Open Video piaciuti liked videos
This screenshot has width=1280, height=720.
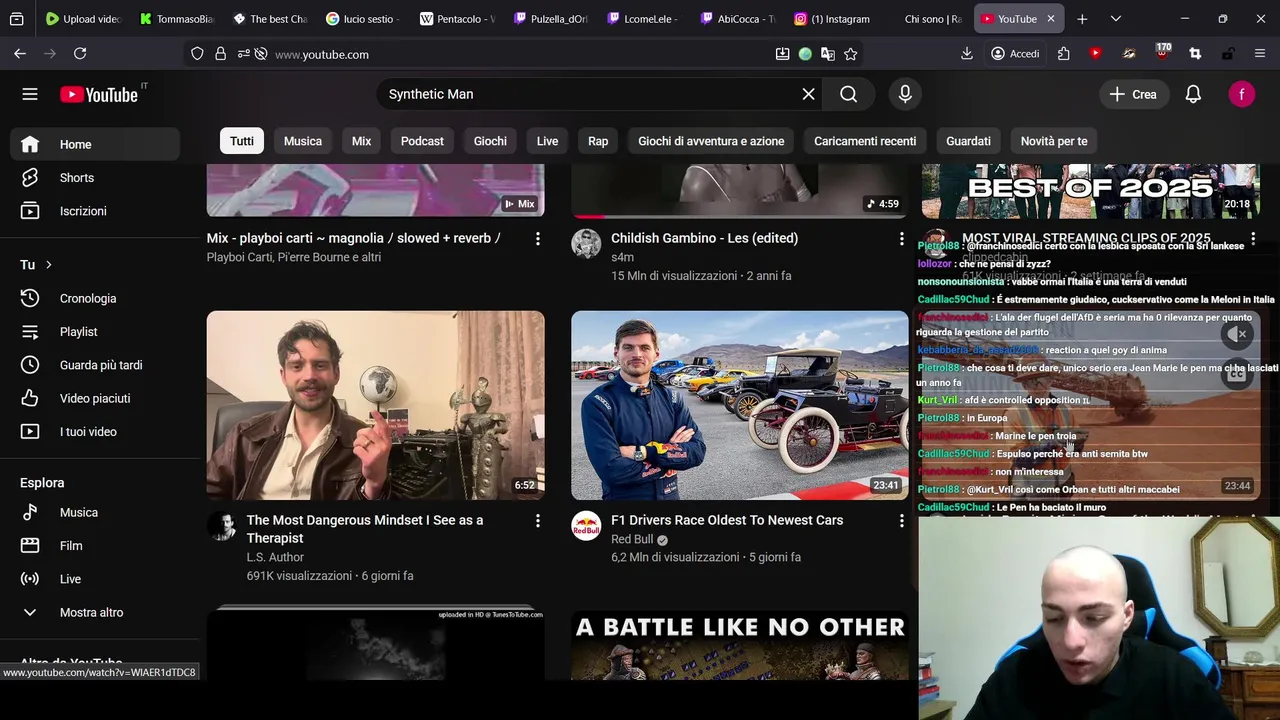[95, 398]
